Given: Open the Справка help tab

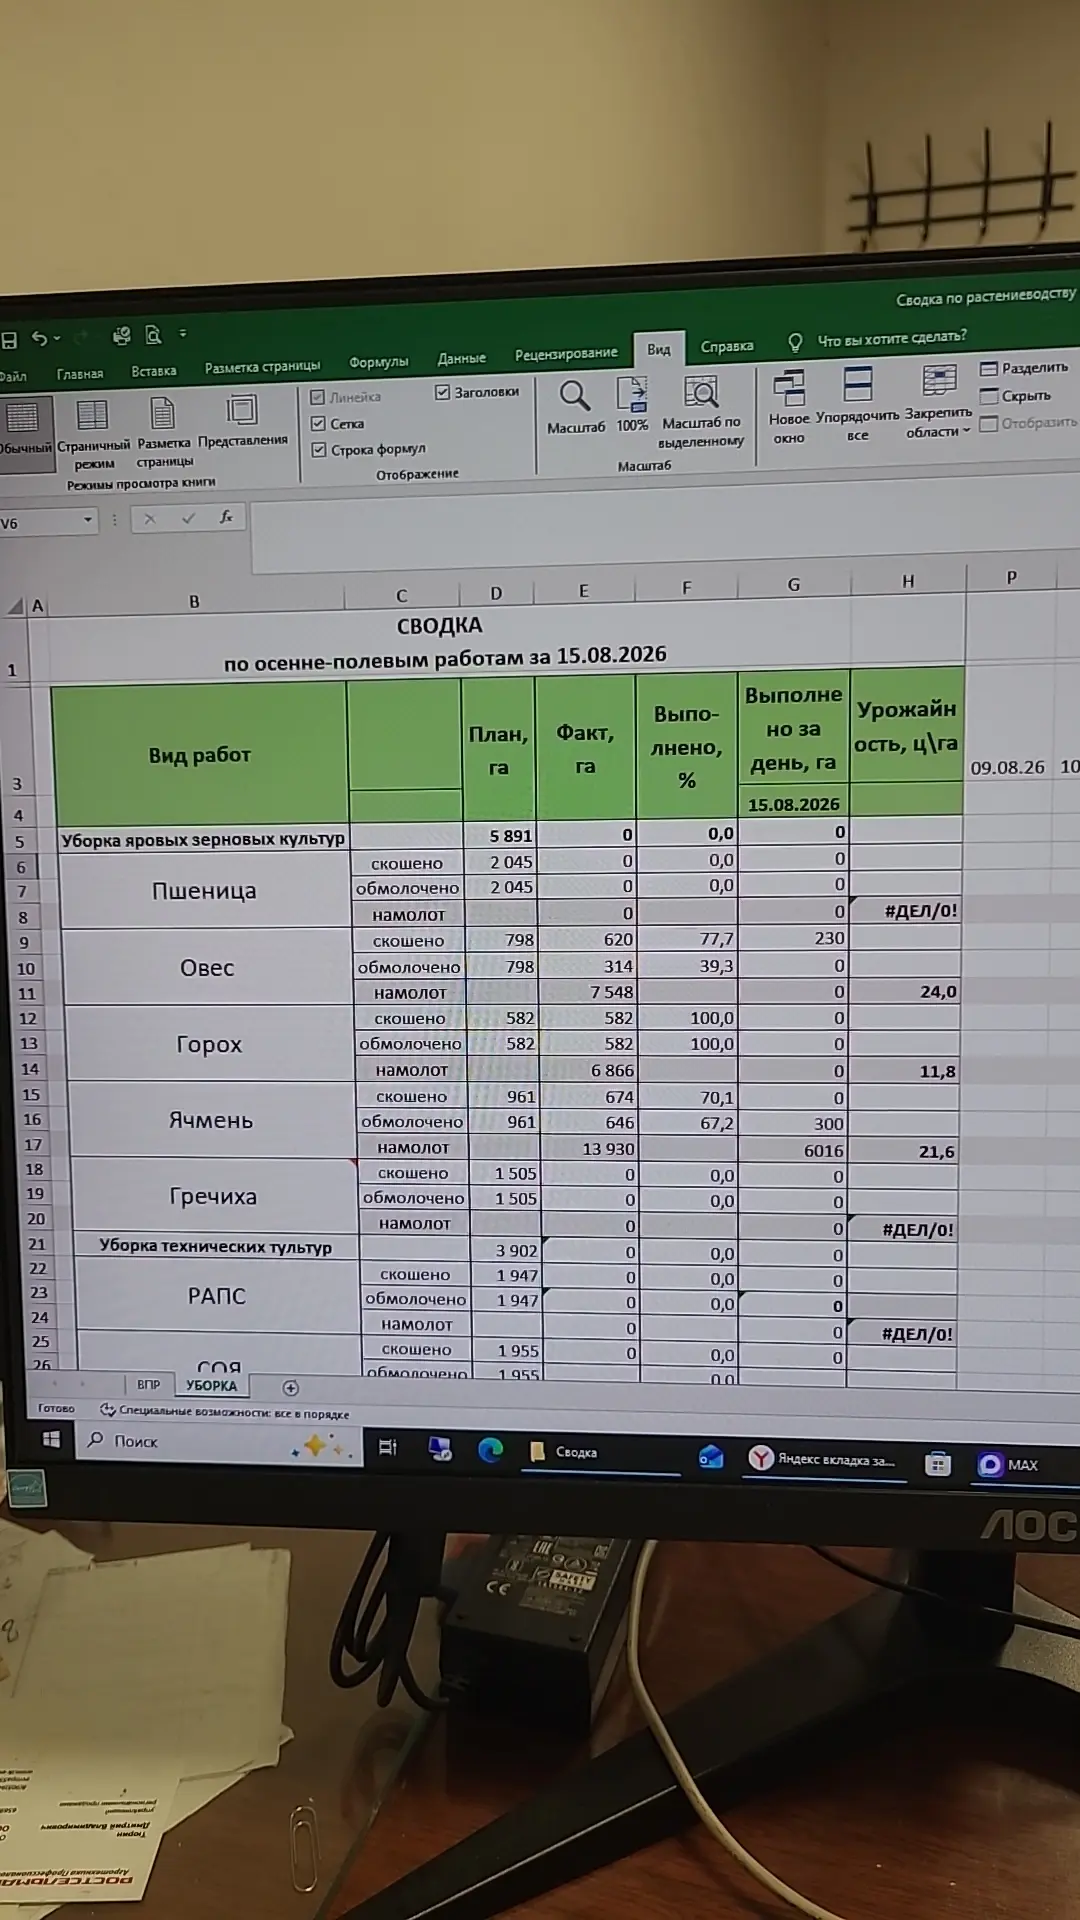Looking at the screenshot, I should tap(727, 346).
